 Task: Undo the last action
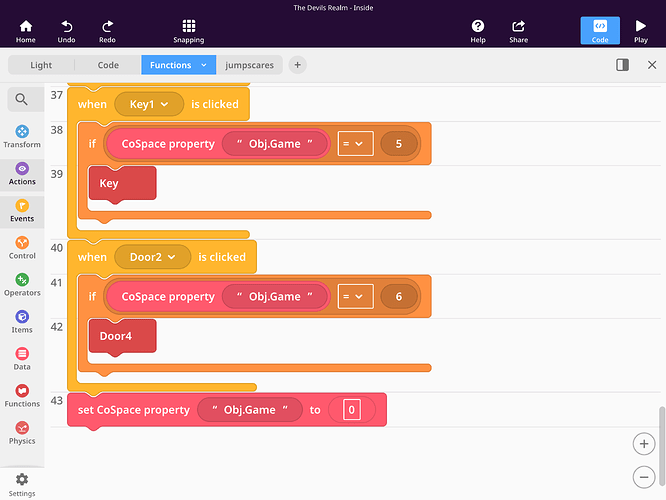pos(66,26)
